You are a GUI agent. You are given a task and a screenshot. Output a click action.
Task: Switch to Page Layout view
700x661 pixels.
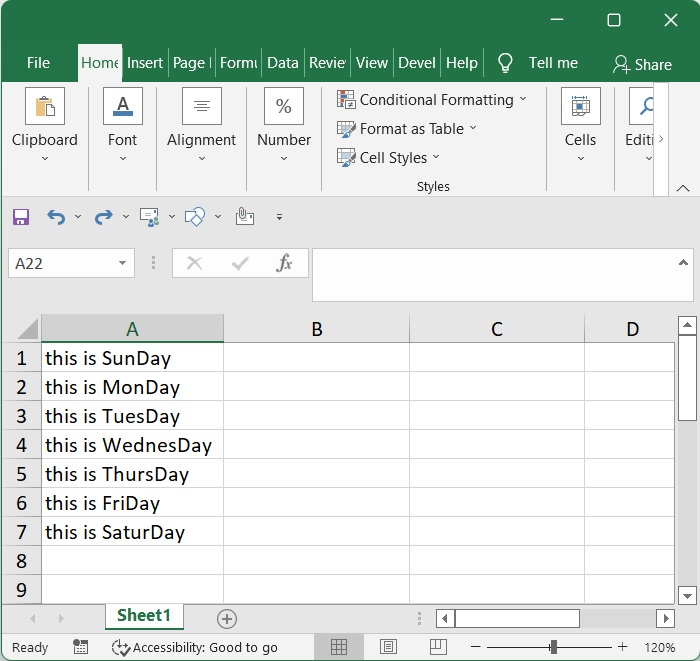[x=389, y=647]
